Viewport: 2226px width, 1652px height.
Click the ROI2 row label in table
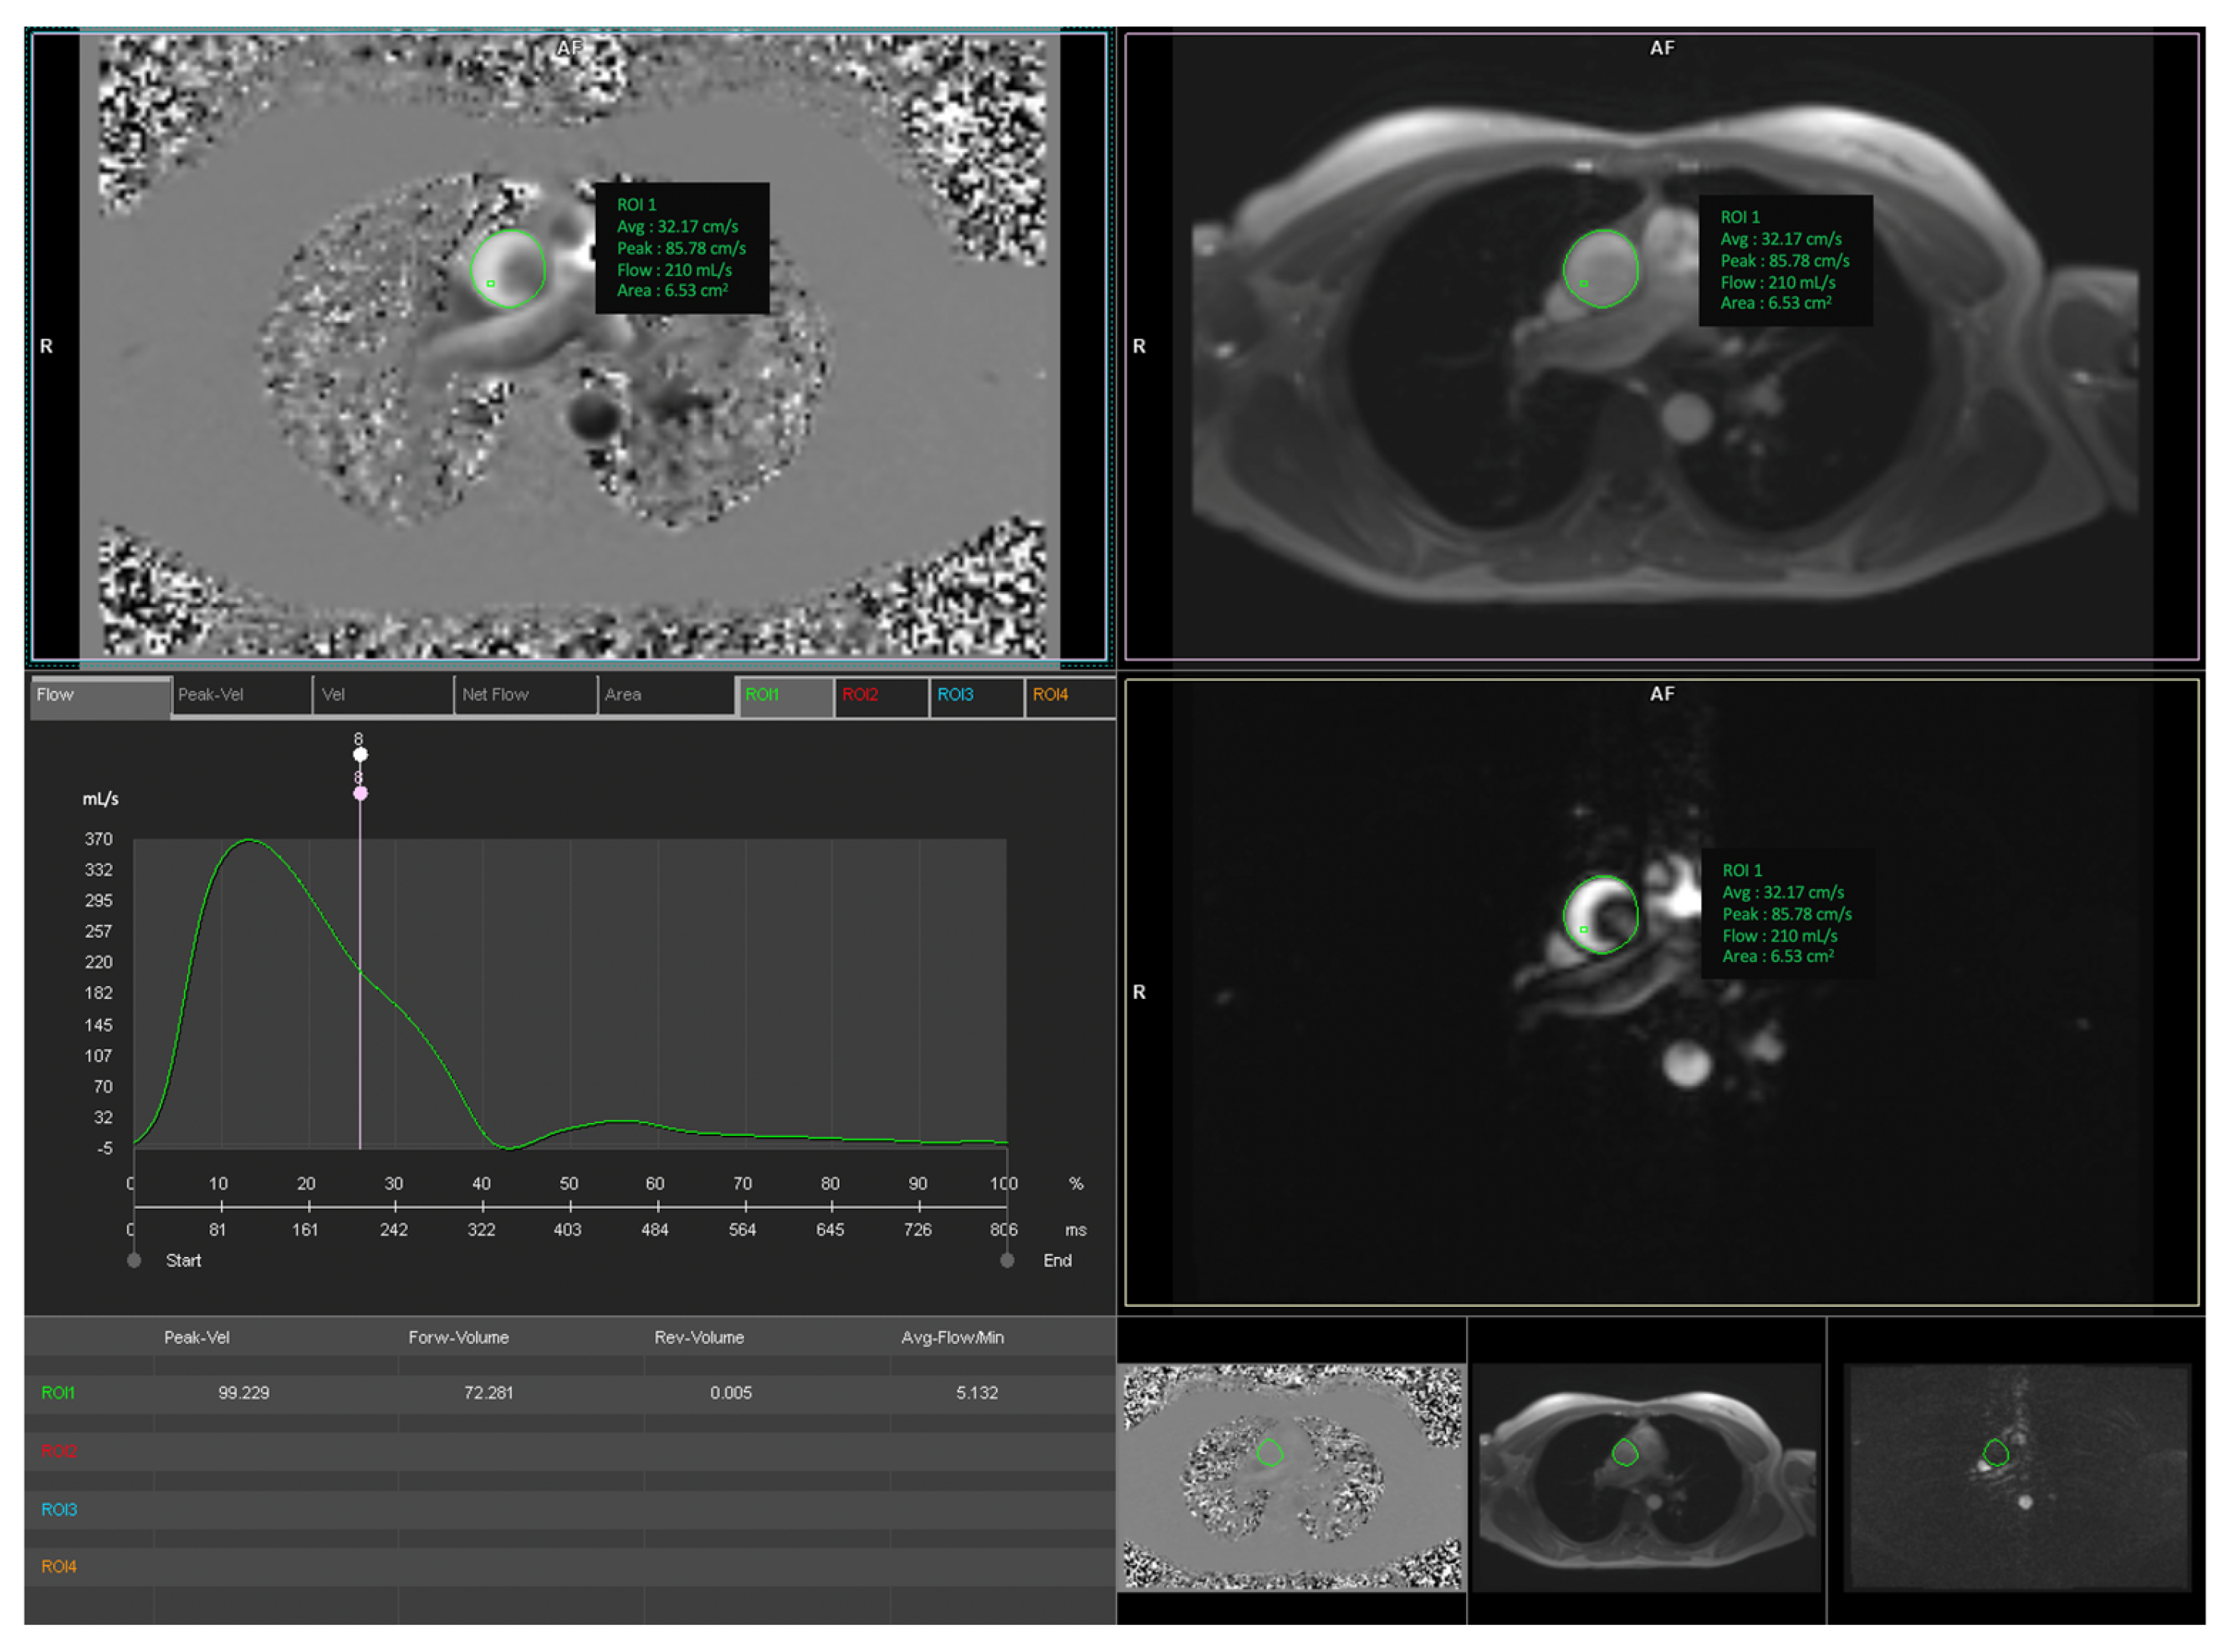(x=59, y=1451)
